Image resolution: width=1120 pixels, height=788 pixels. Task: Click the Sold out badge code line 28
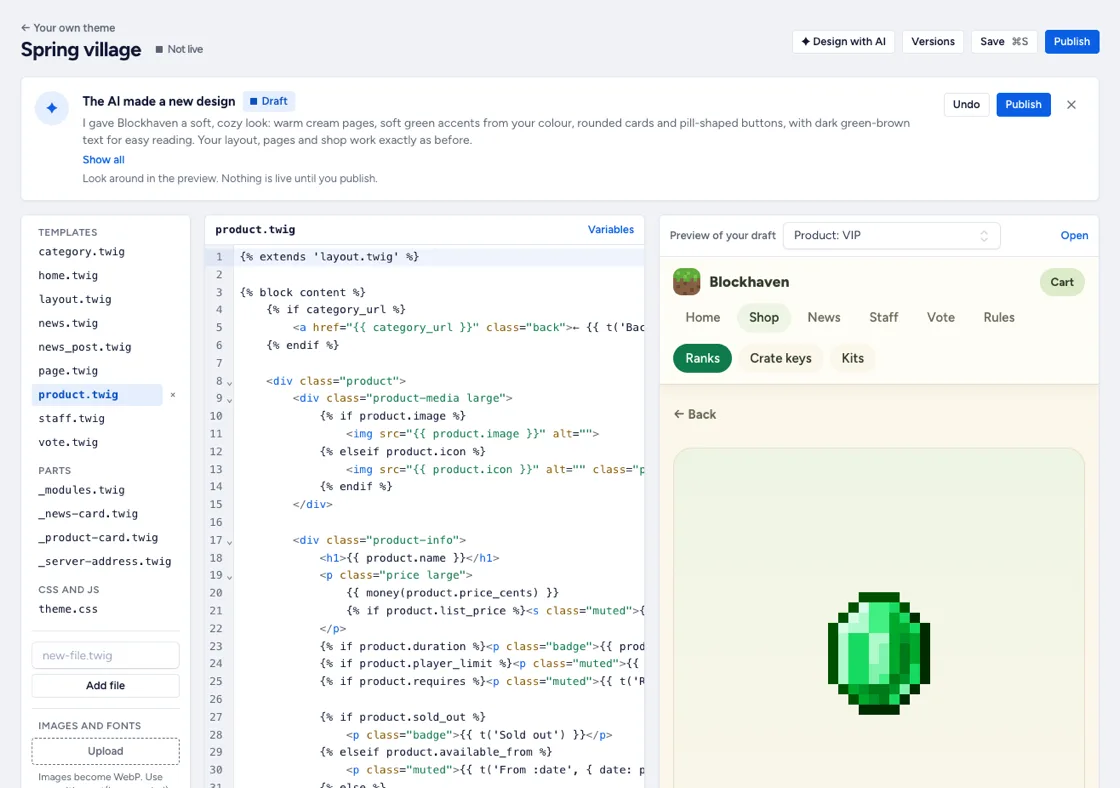479,734
